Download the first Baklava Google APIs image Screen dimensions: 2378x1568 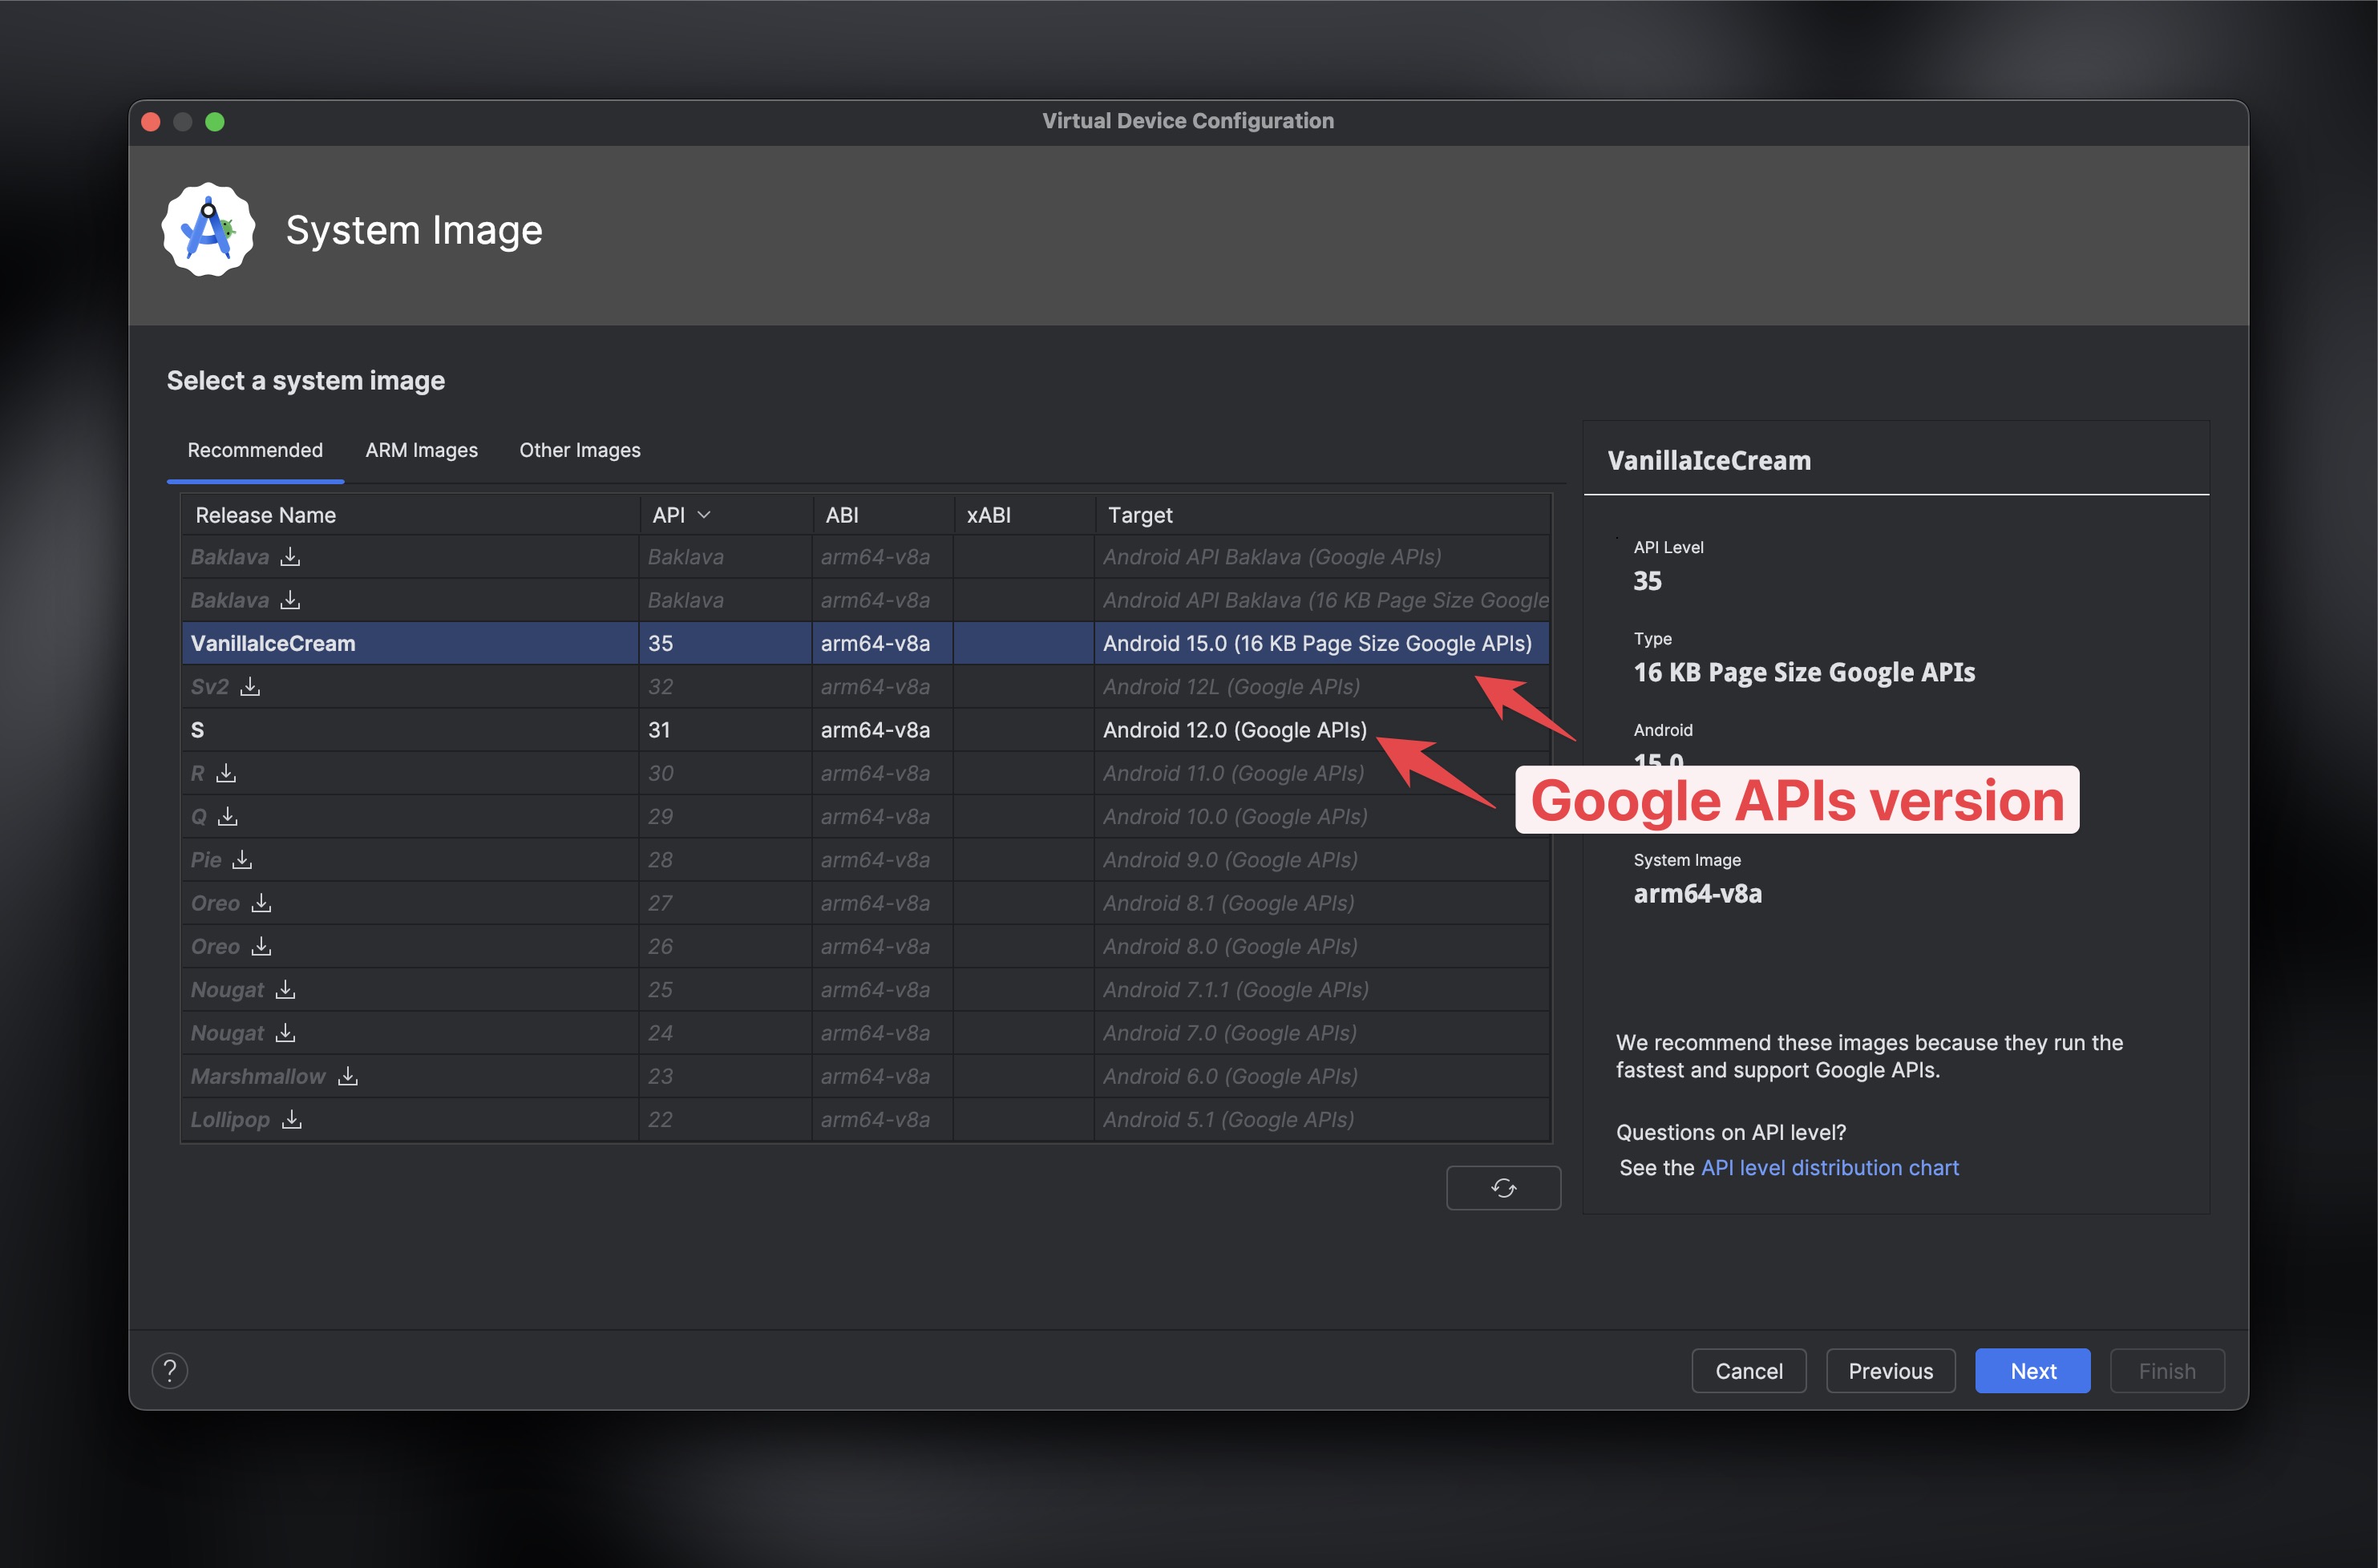(x=290, y=556)
